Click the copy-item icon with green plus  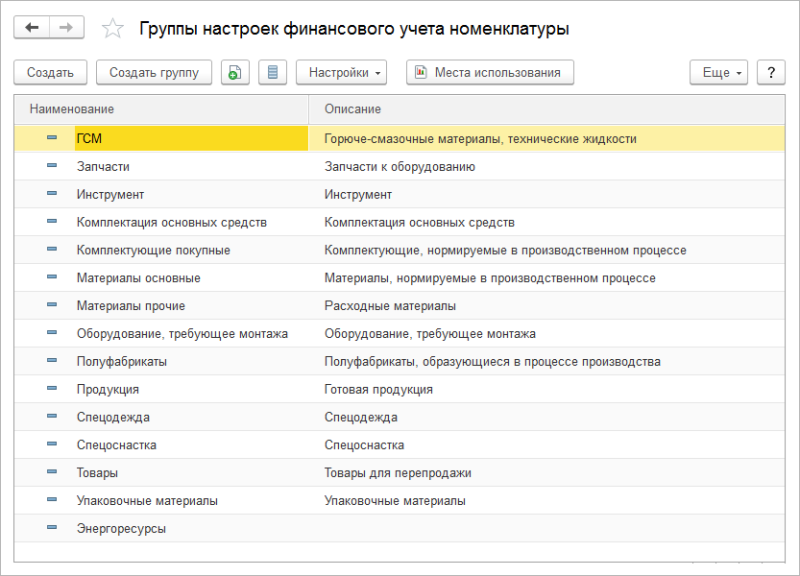pyautogui.click(x=235, y=72)
